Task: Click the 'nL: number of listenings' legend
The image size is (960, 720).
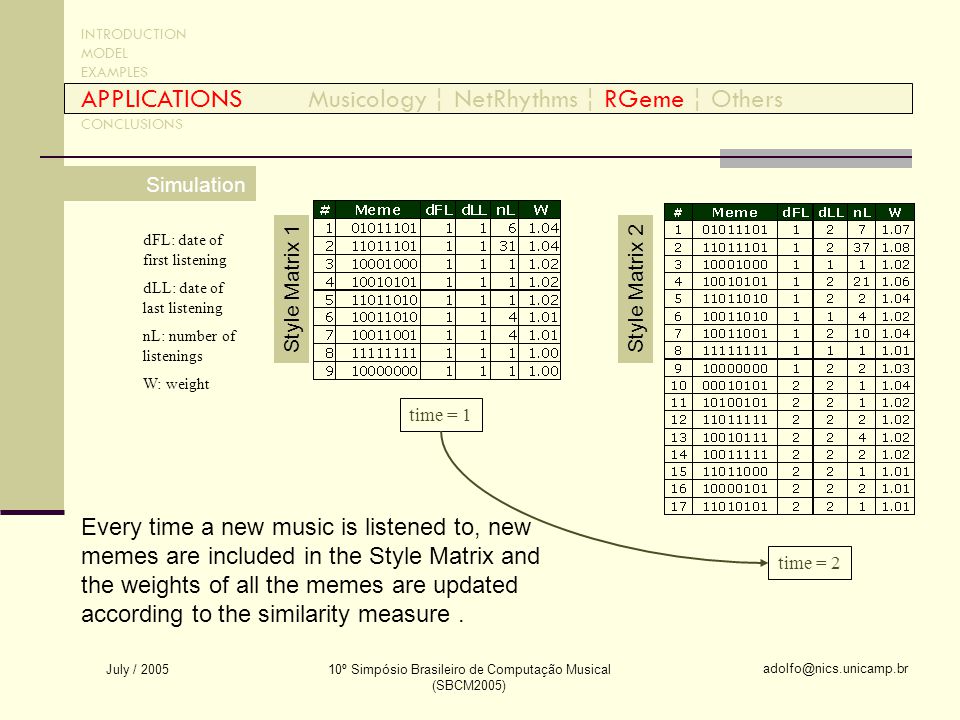Action: click(189, 346)
